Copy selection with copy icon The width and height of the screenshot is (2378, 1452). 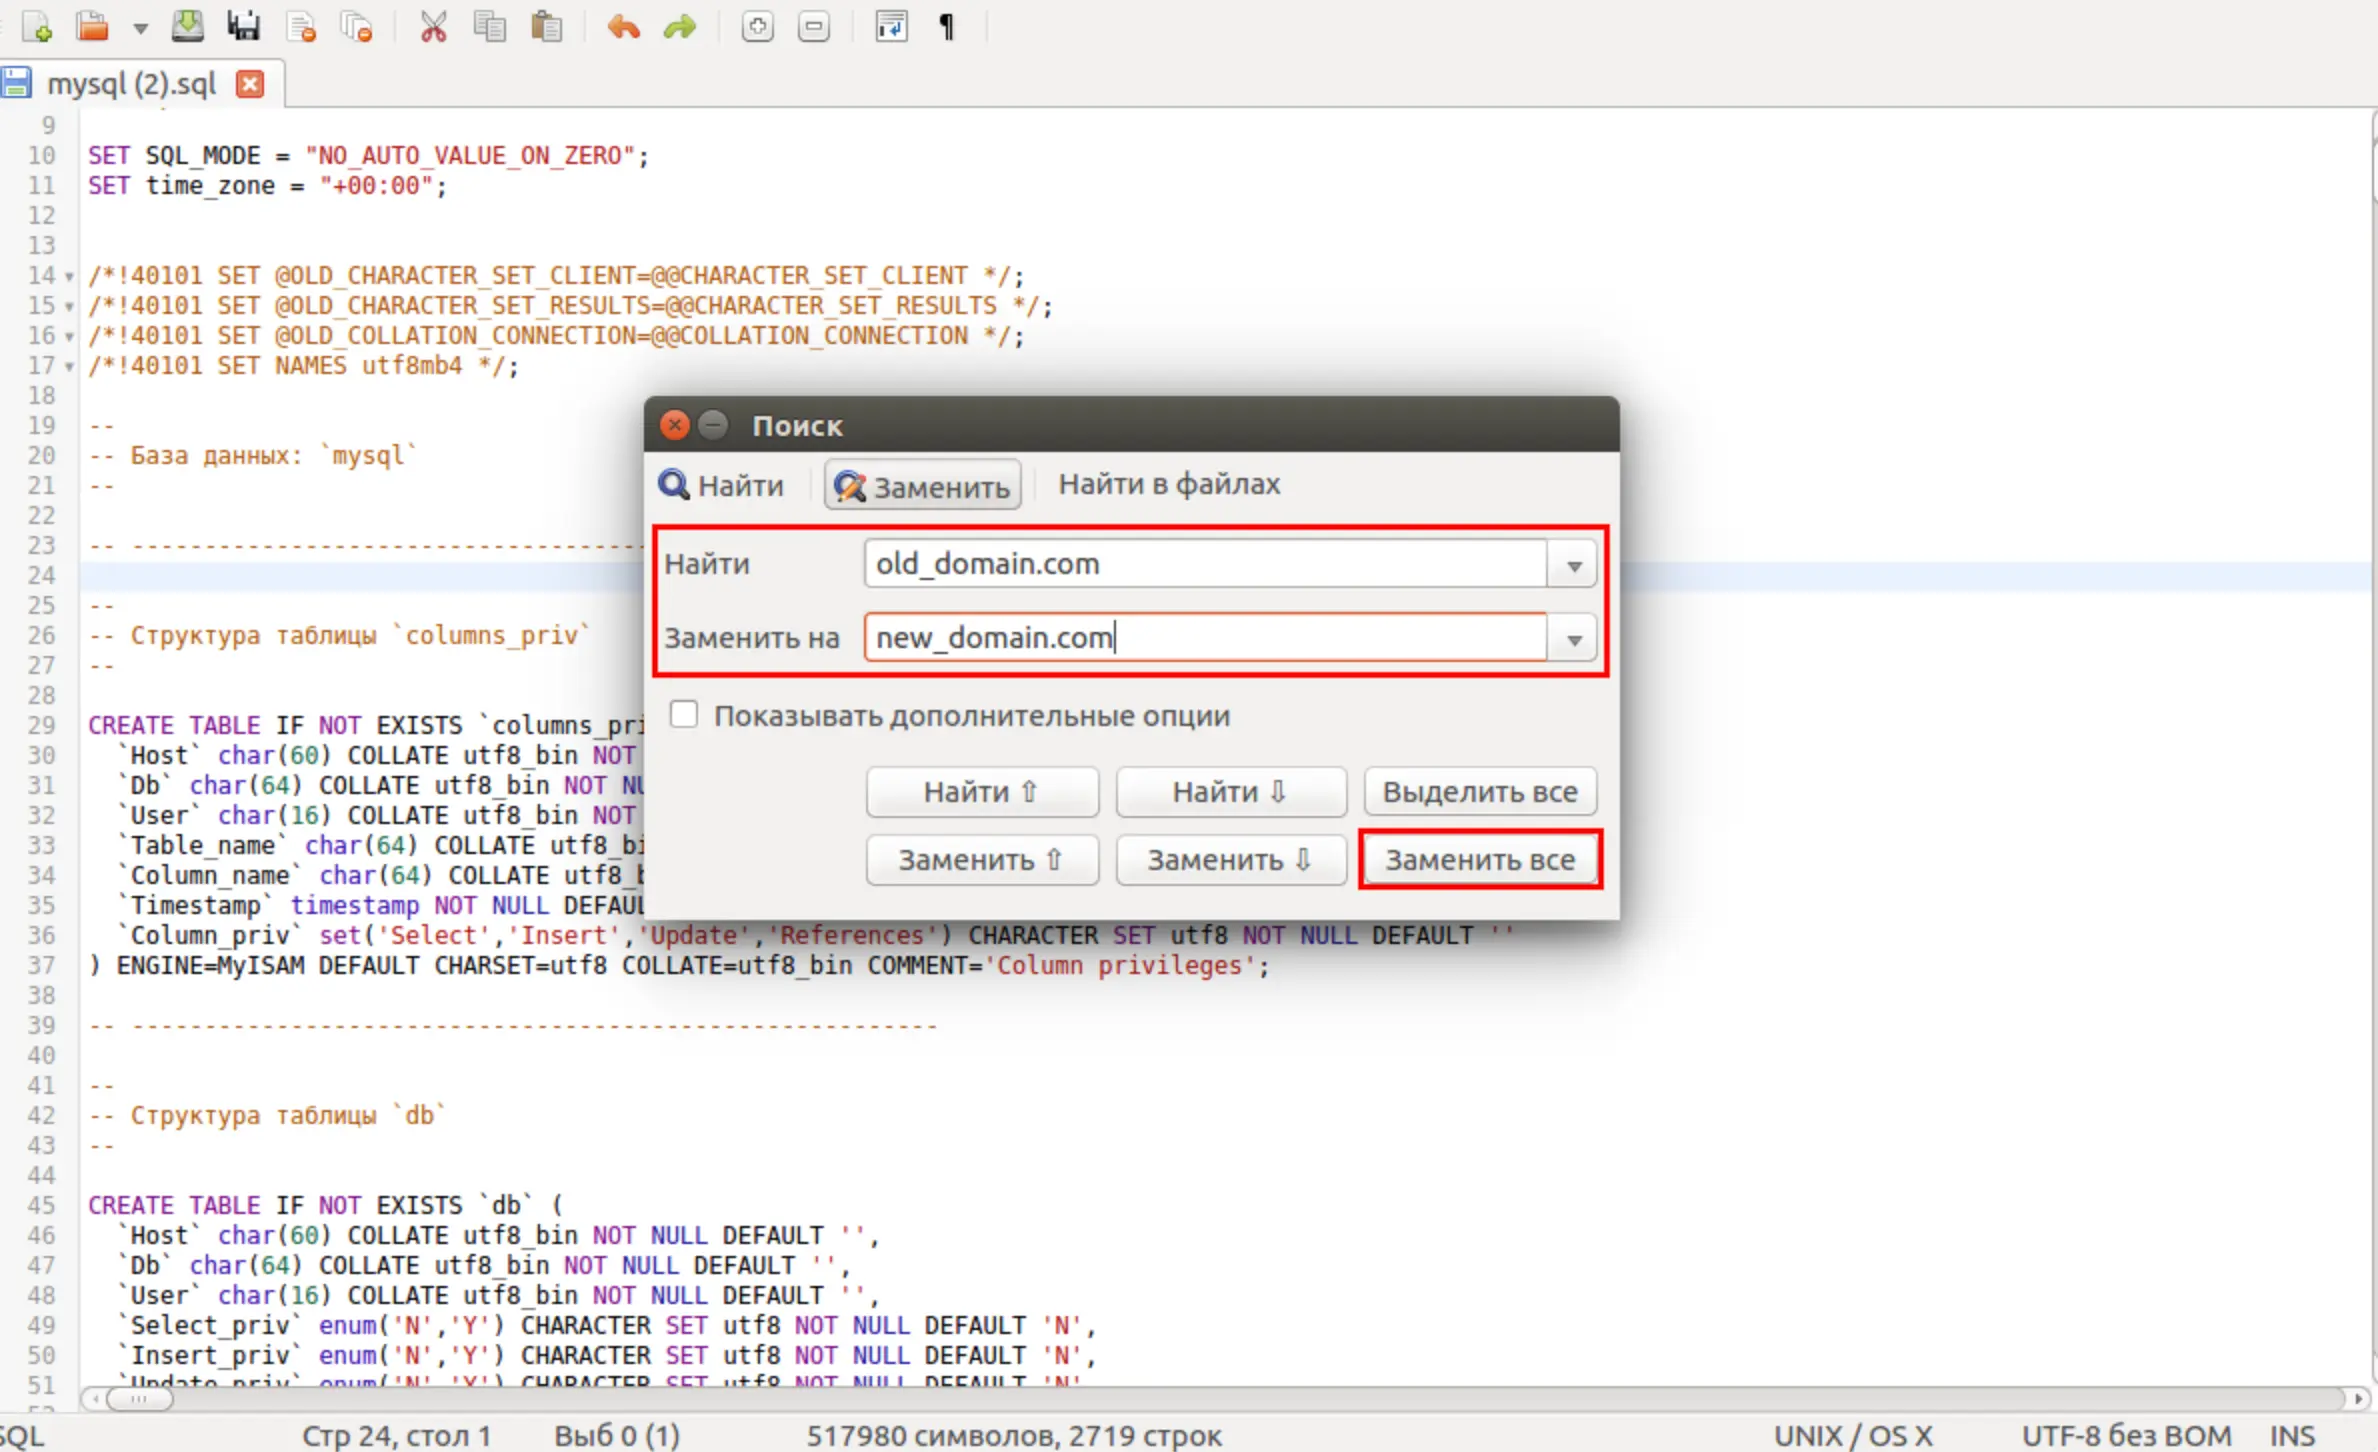tap(490, 27)
